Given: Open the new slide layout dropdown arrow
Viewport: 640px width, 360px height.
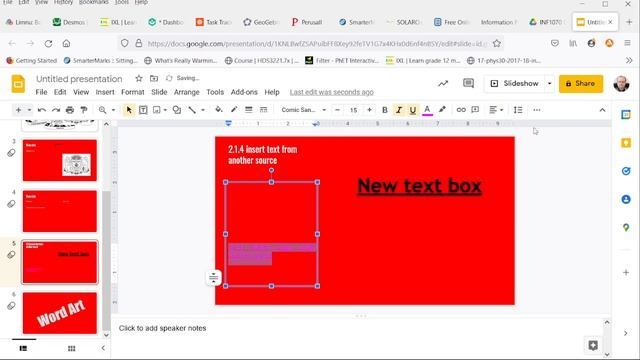Looking at the screenshot, I should coord(29,110).
